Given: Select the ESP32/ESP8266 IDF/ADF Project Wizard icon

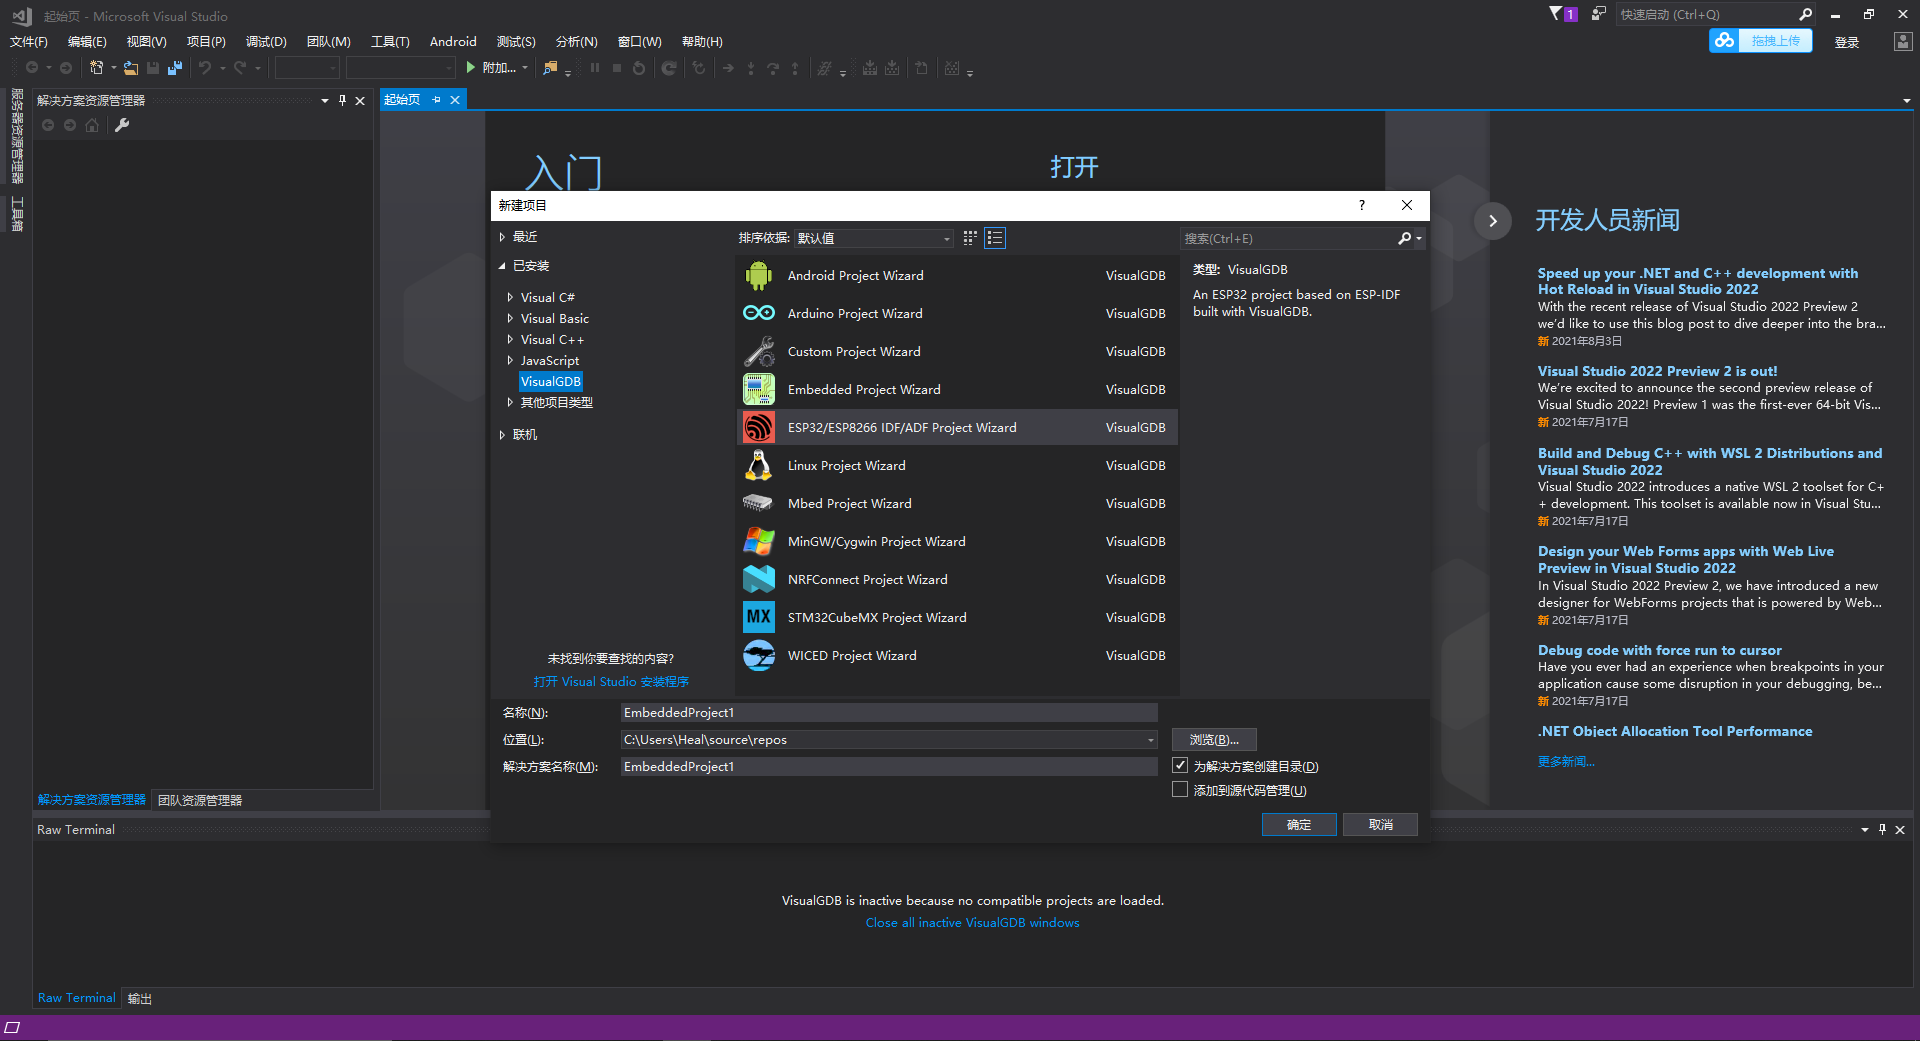Looking at the screenshot, I should click(759, 427).
